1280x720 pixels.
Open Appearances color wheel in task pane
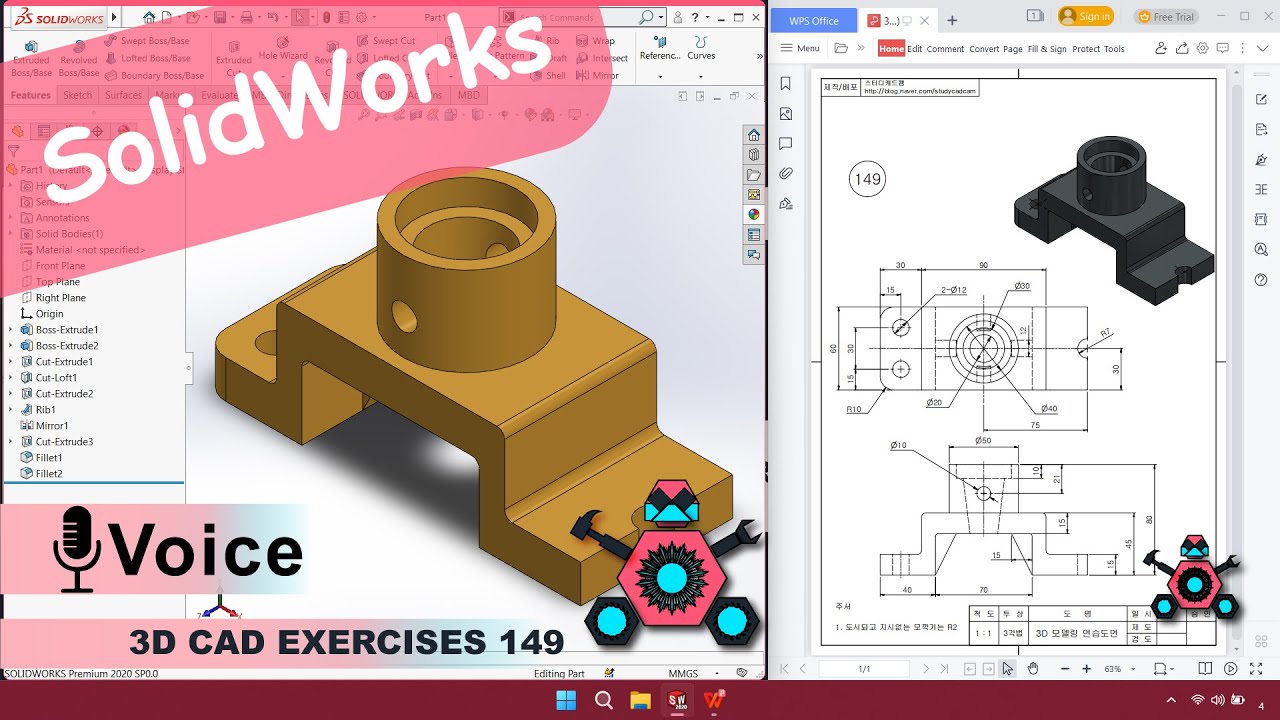[x=754, y=214]
